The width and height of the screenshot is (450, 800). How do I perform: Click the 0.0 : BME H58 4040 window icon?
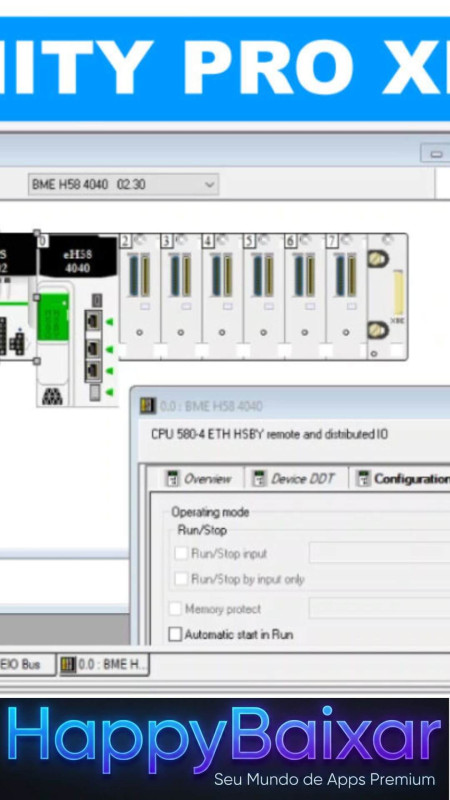coord(148,406)
